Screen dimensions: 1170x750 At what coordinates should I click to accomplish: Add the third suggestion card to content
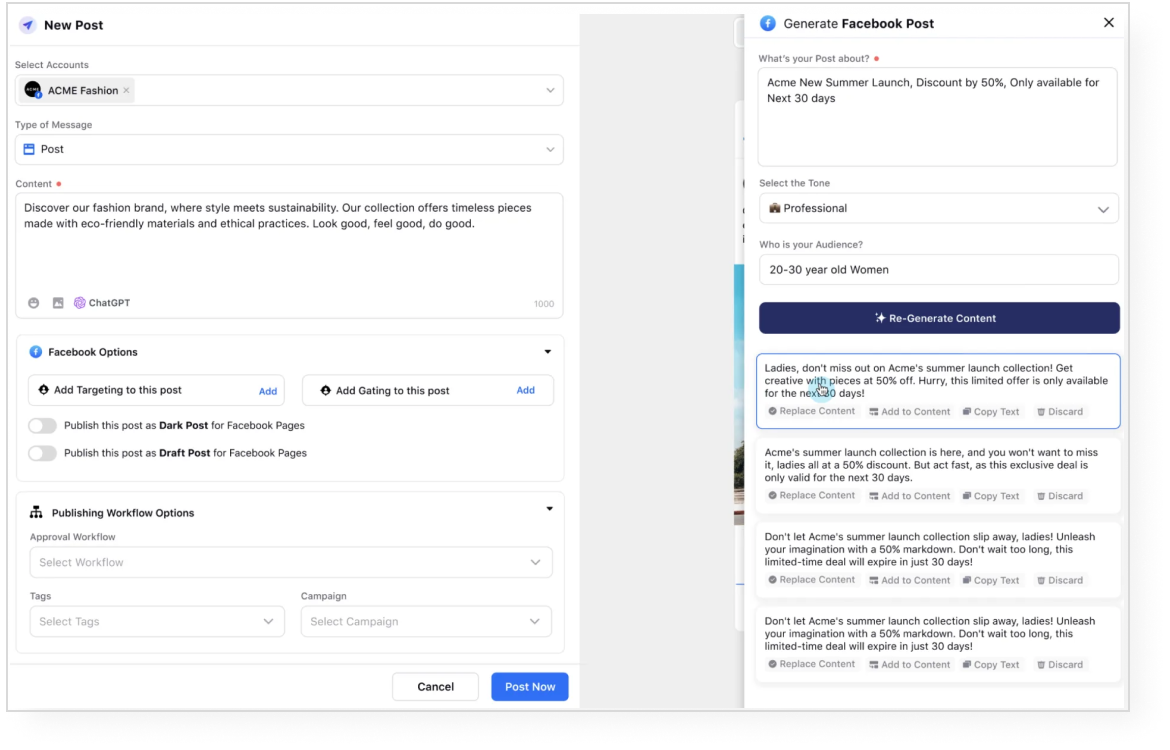(910, 580)
